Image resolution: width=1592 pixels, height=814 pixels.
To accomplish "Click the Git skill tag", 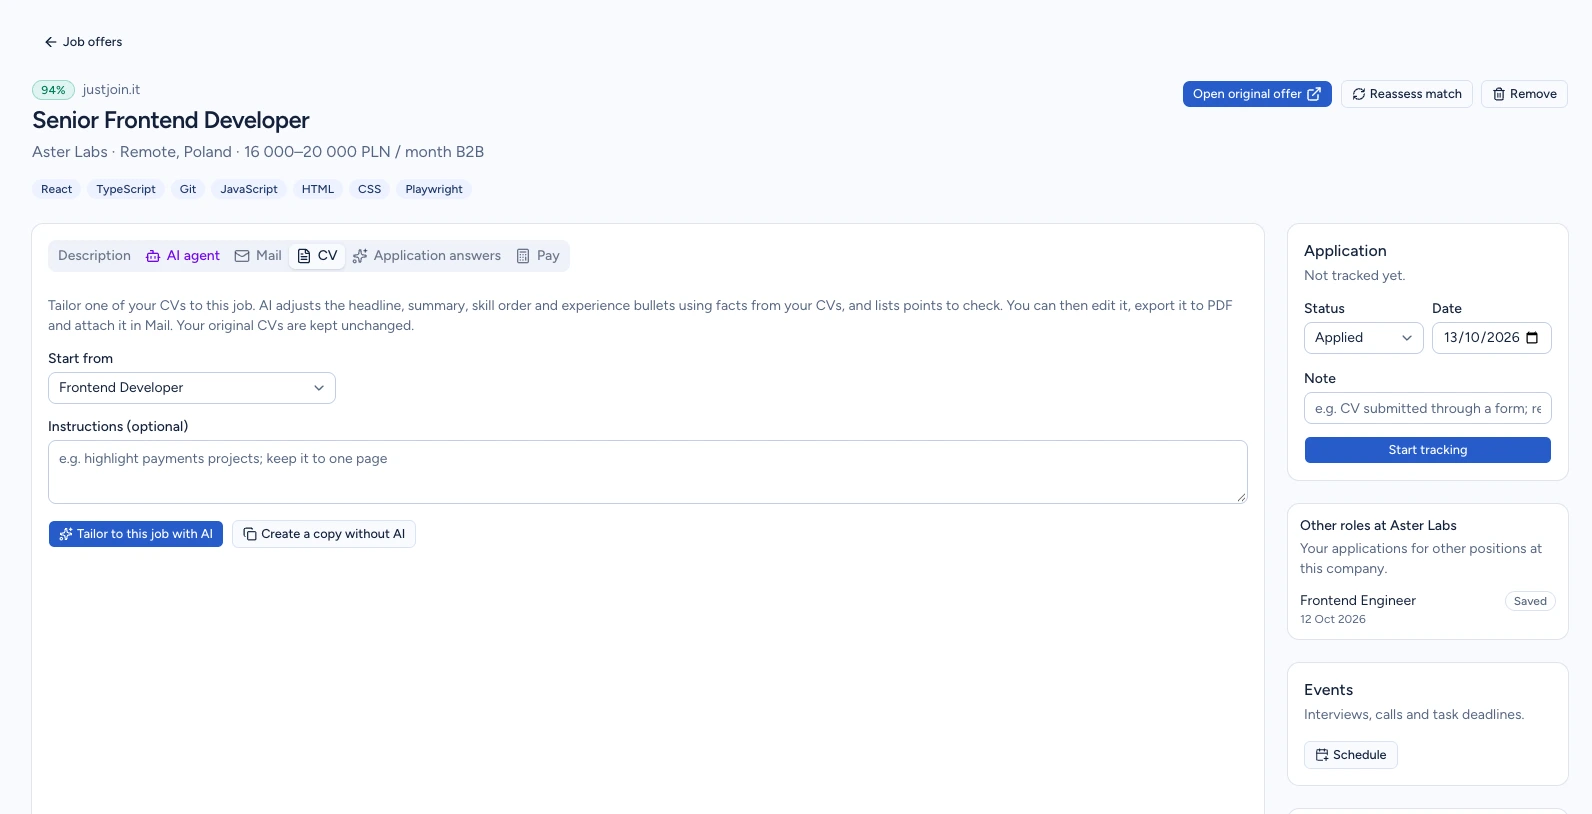I will 188,189.
